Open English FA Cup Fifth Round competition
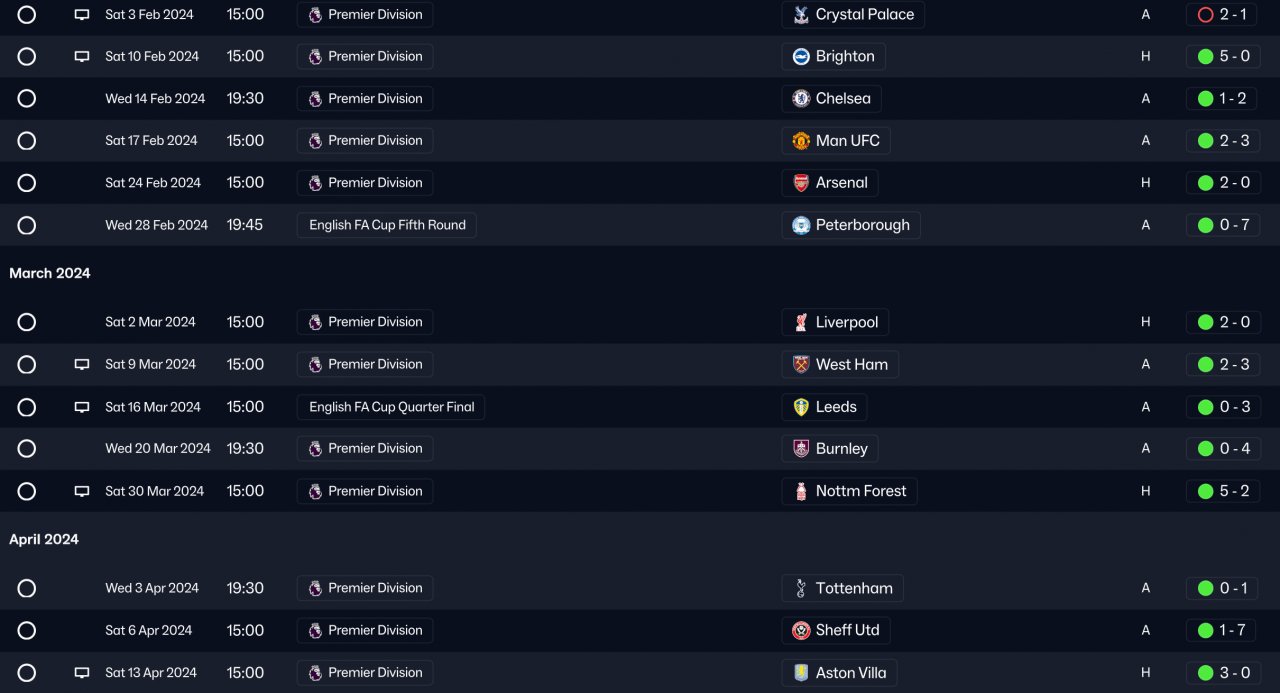Screen dimensions: 1280x693 pyautogui.click(x=387, y=225)
